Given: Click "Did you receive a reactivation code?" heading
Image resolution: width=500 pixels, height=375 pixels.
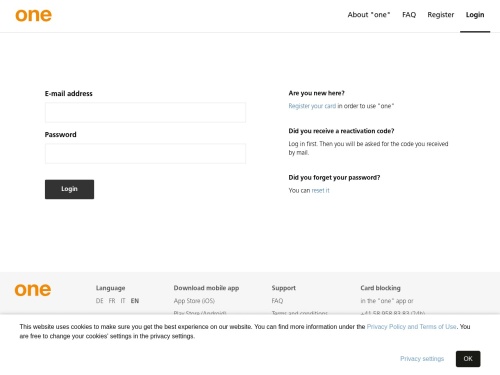Looking at the screenshot, I should point(341,131).
